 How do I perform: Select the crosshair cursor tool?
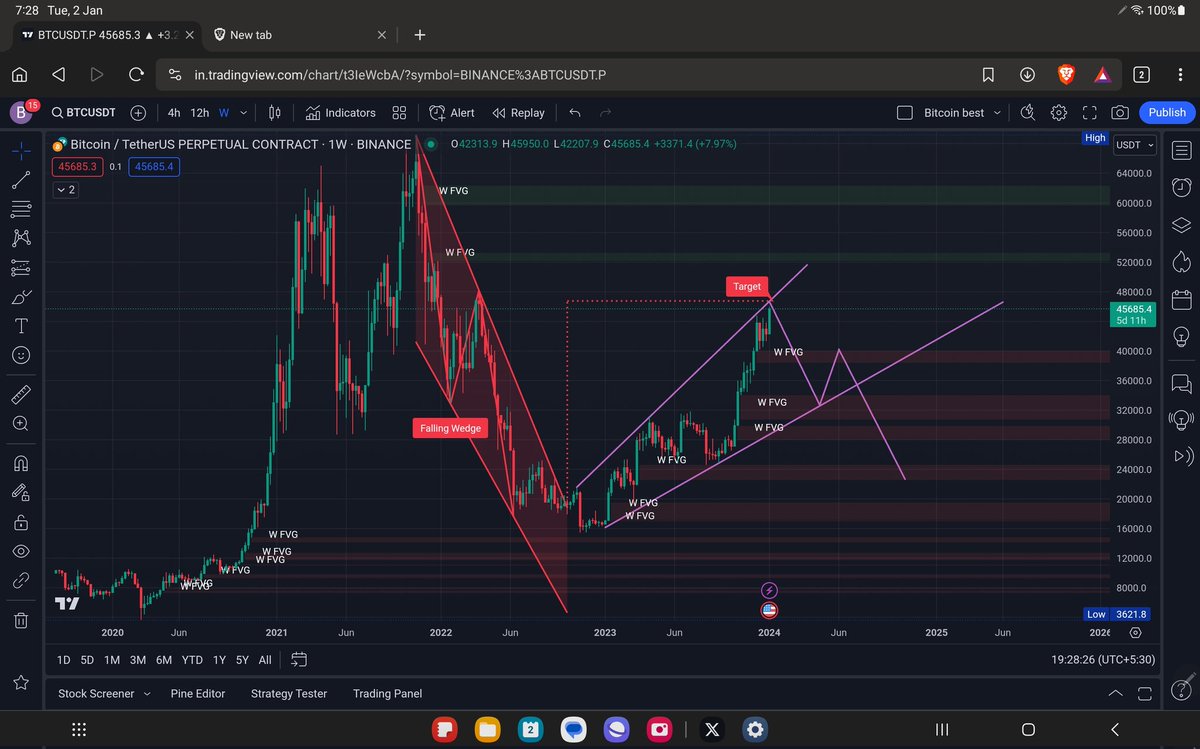(x=21, y=151)
